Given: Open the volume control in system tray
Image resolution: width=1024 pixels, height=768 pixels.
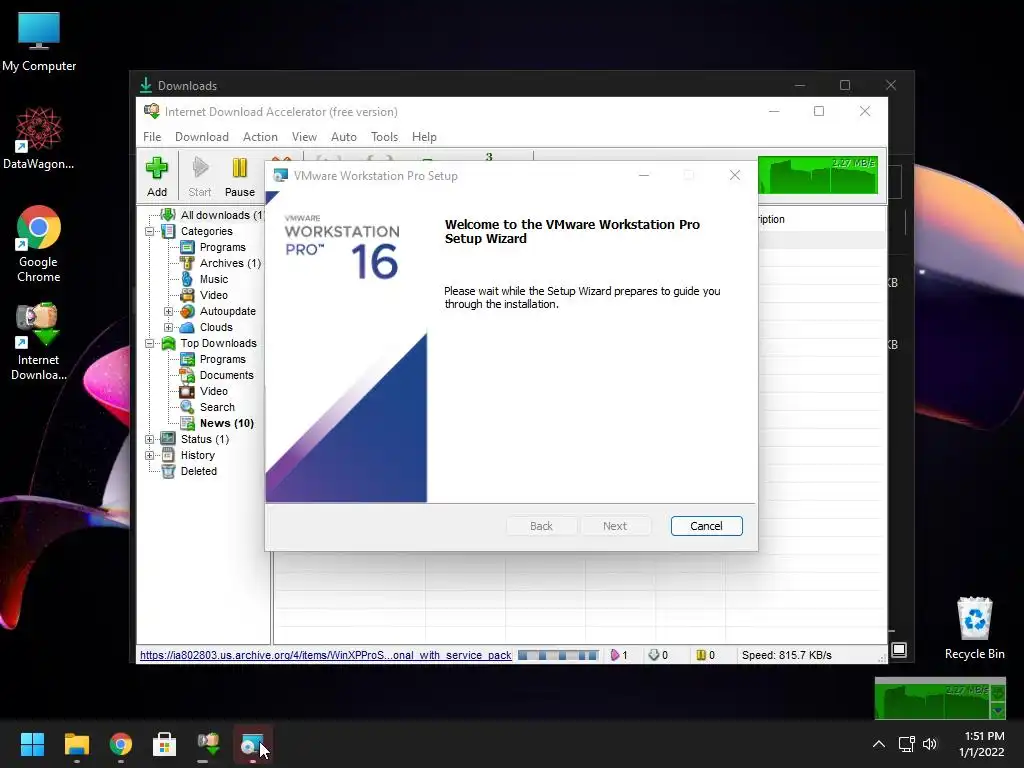Looking at the screenshot, I should click(x=930, y=744).
